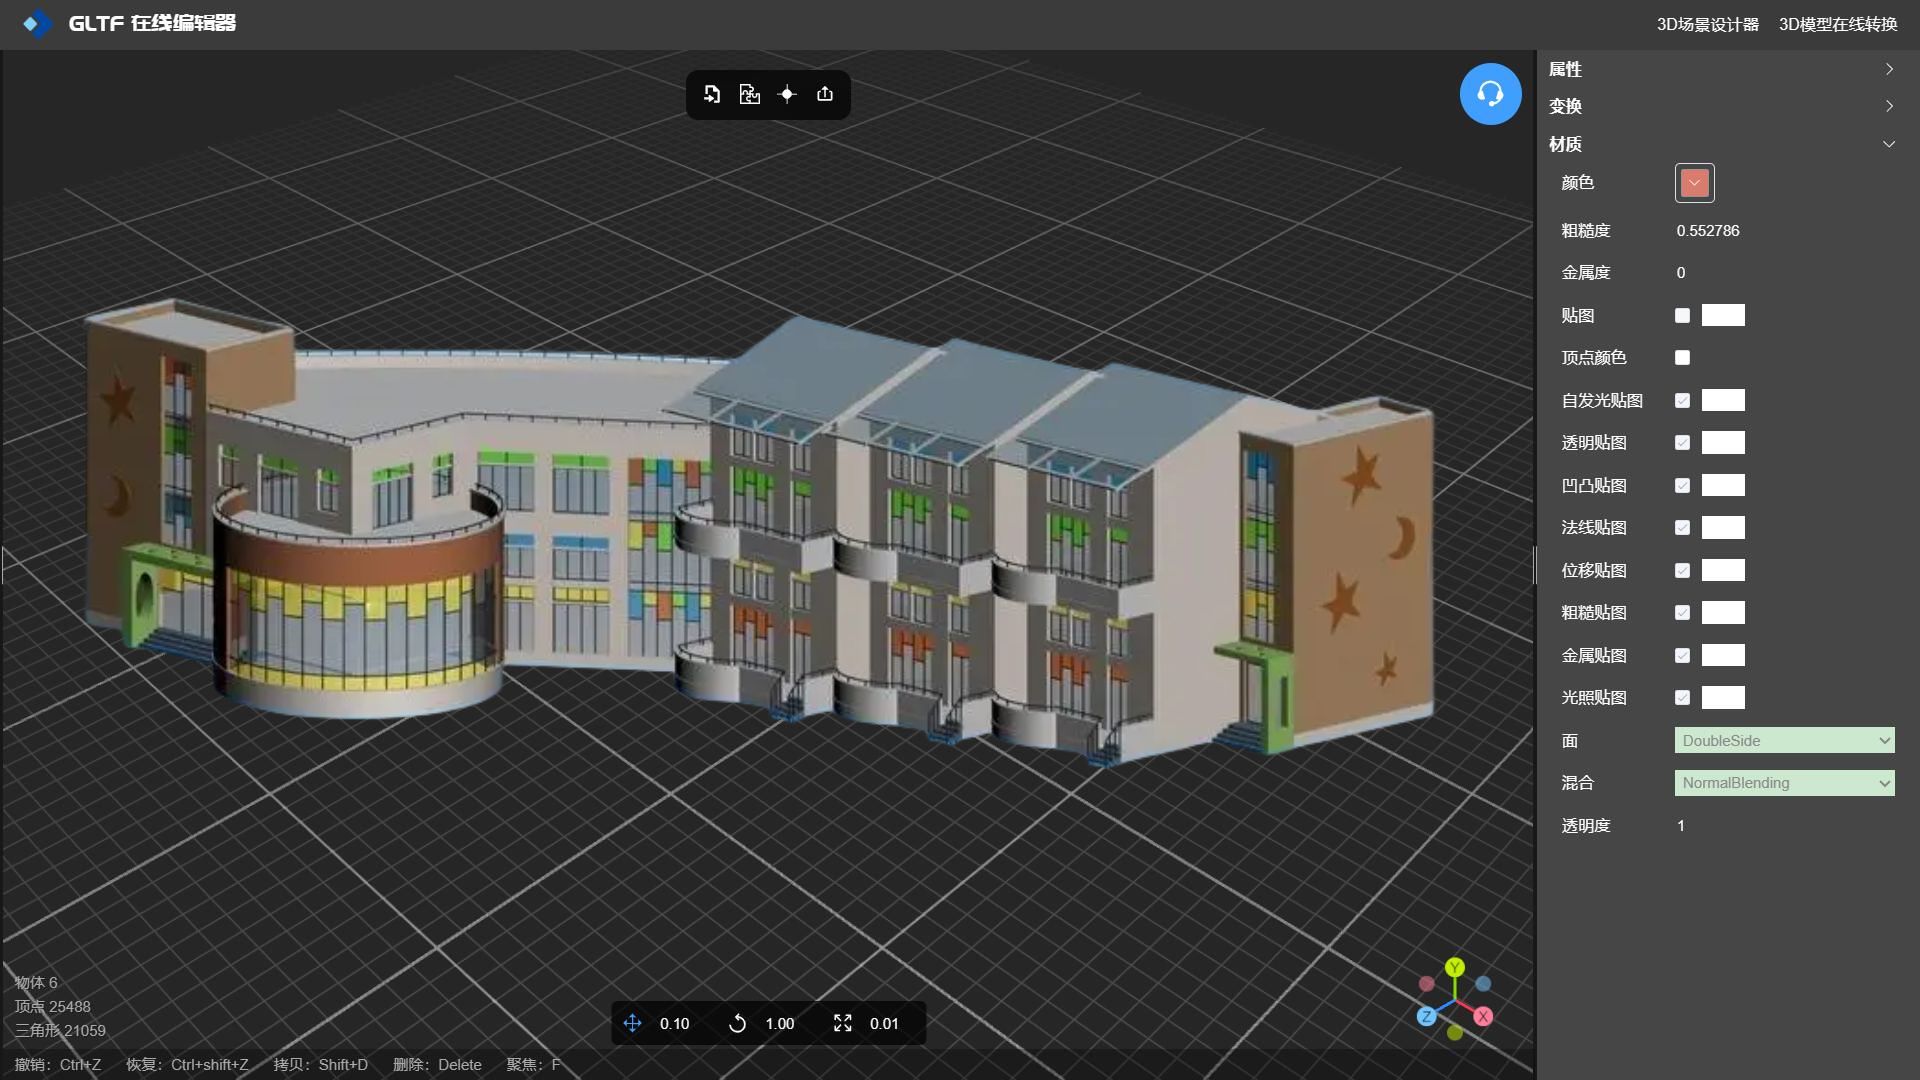Screen dimensions: 1920x1080
Task: Uncheck the 金属贴图 checkbox
Action: 1682,655
